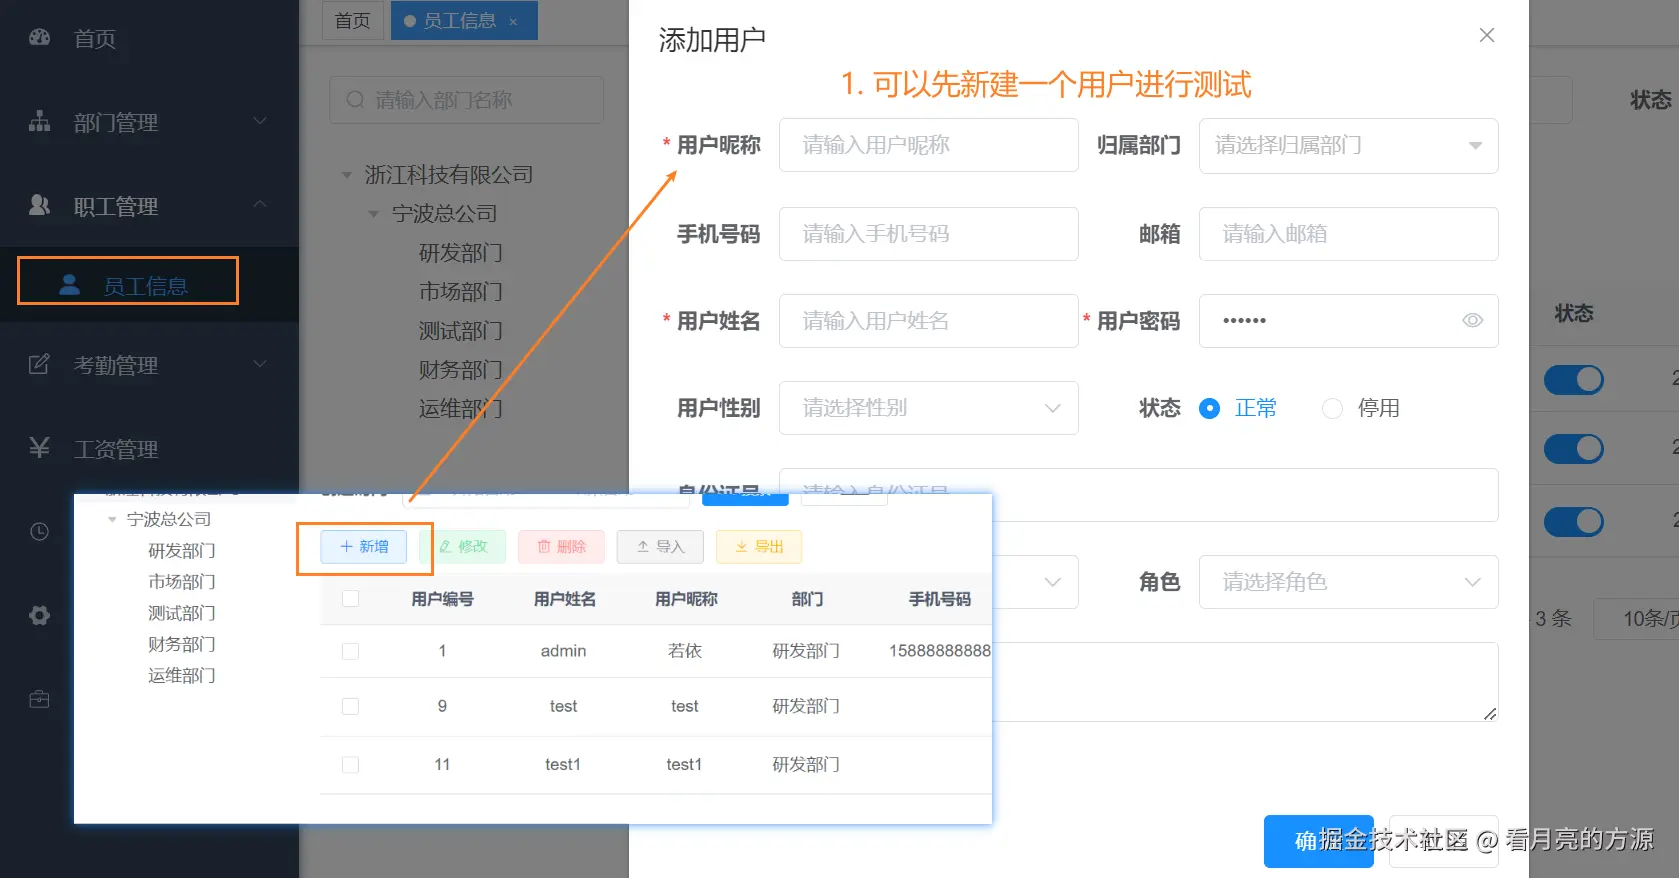The width and height of the screenshot is (1679, 878).
Task: Switch to 首页 tab
Action: 352,20
